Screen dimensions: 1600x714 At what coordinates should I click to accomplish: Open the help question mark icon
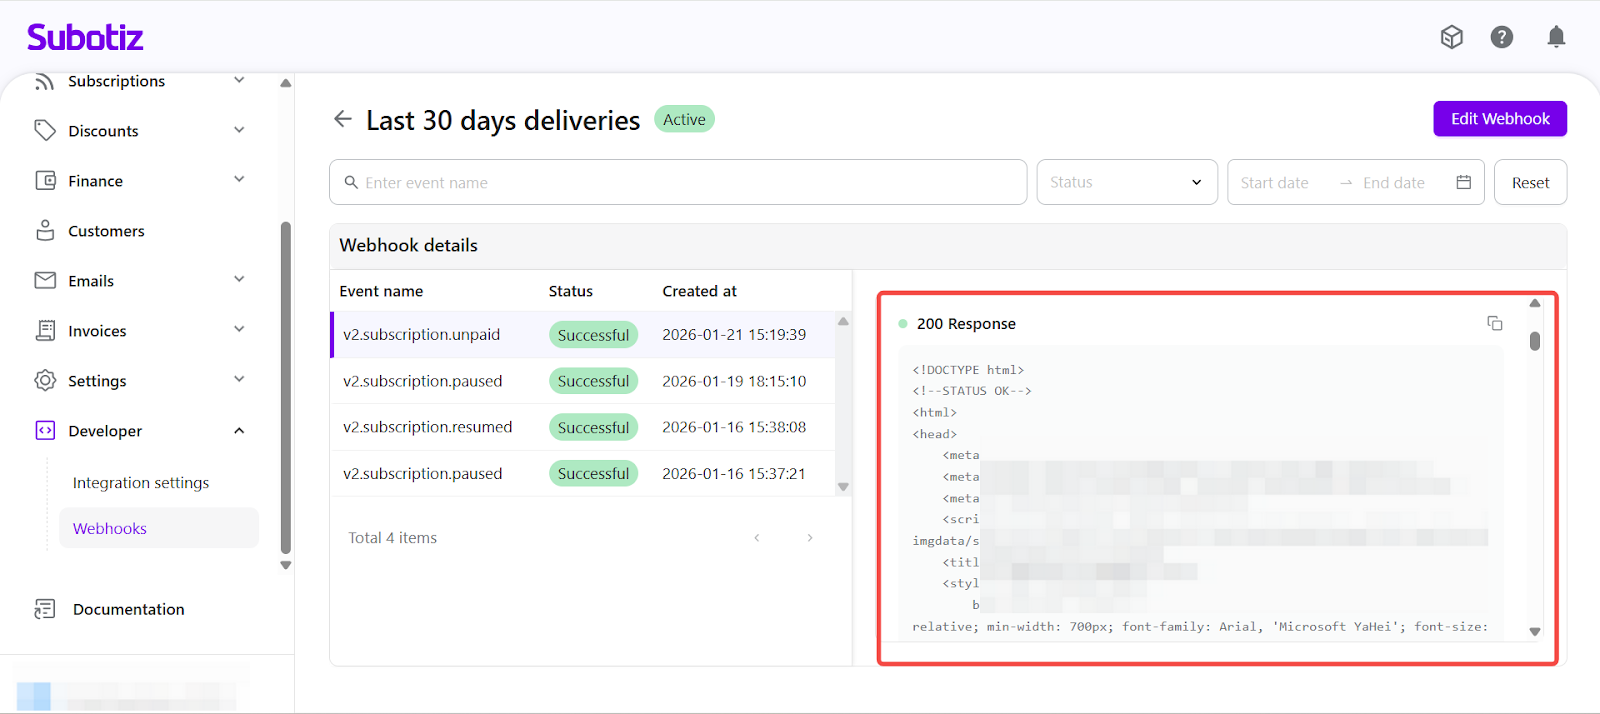coord(1501,38)
